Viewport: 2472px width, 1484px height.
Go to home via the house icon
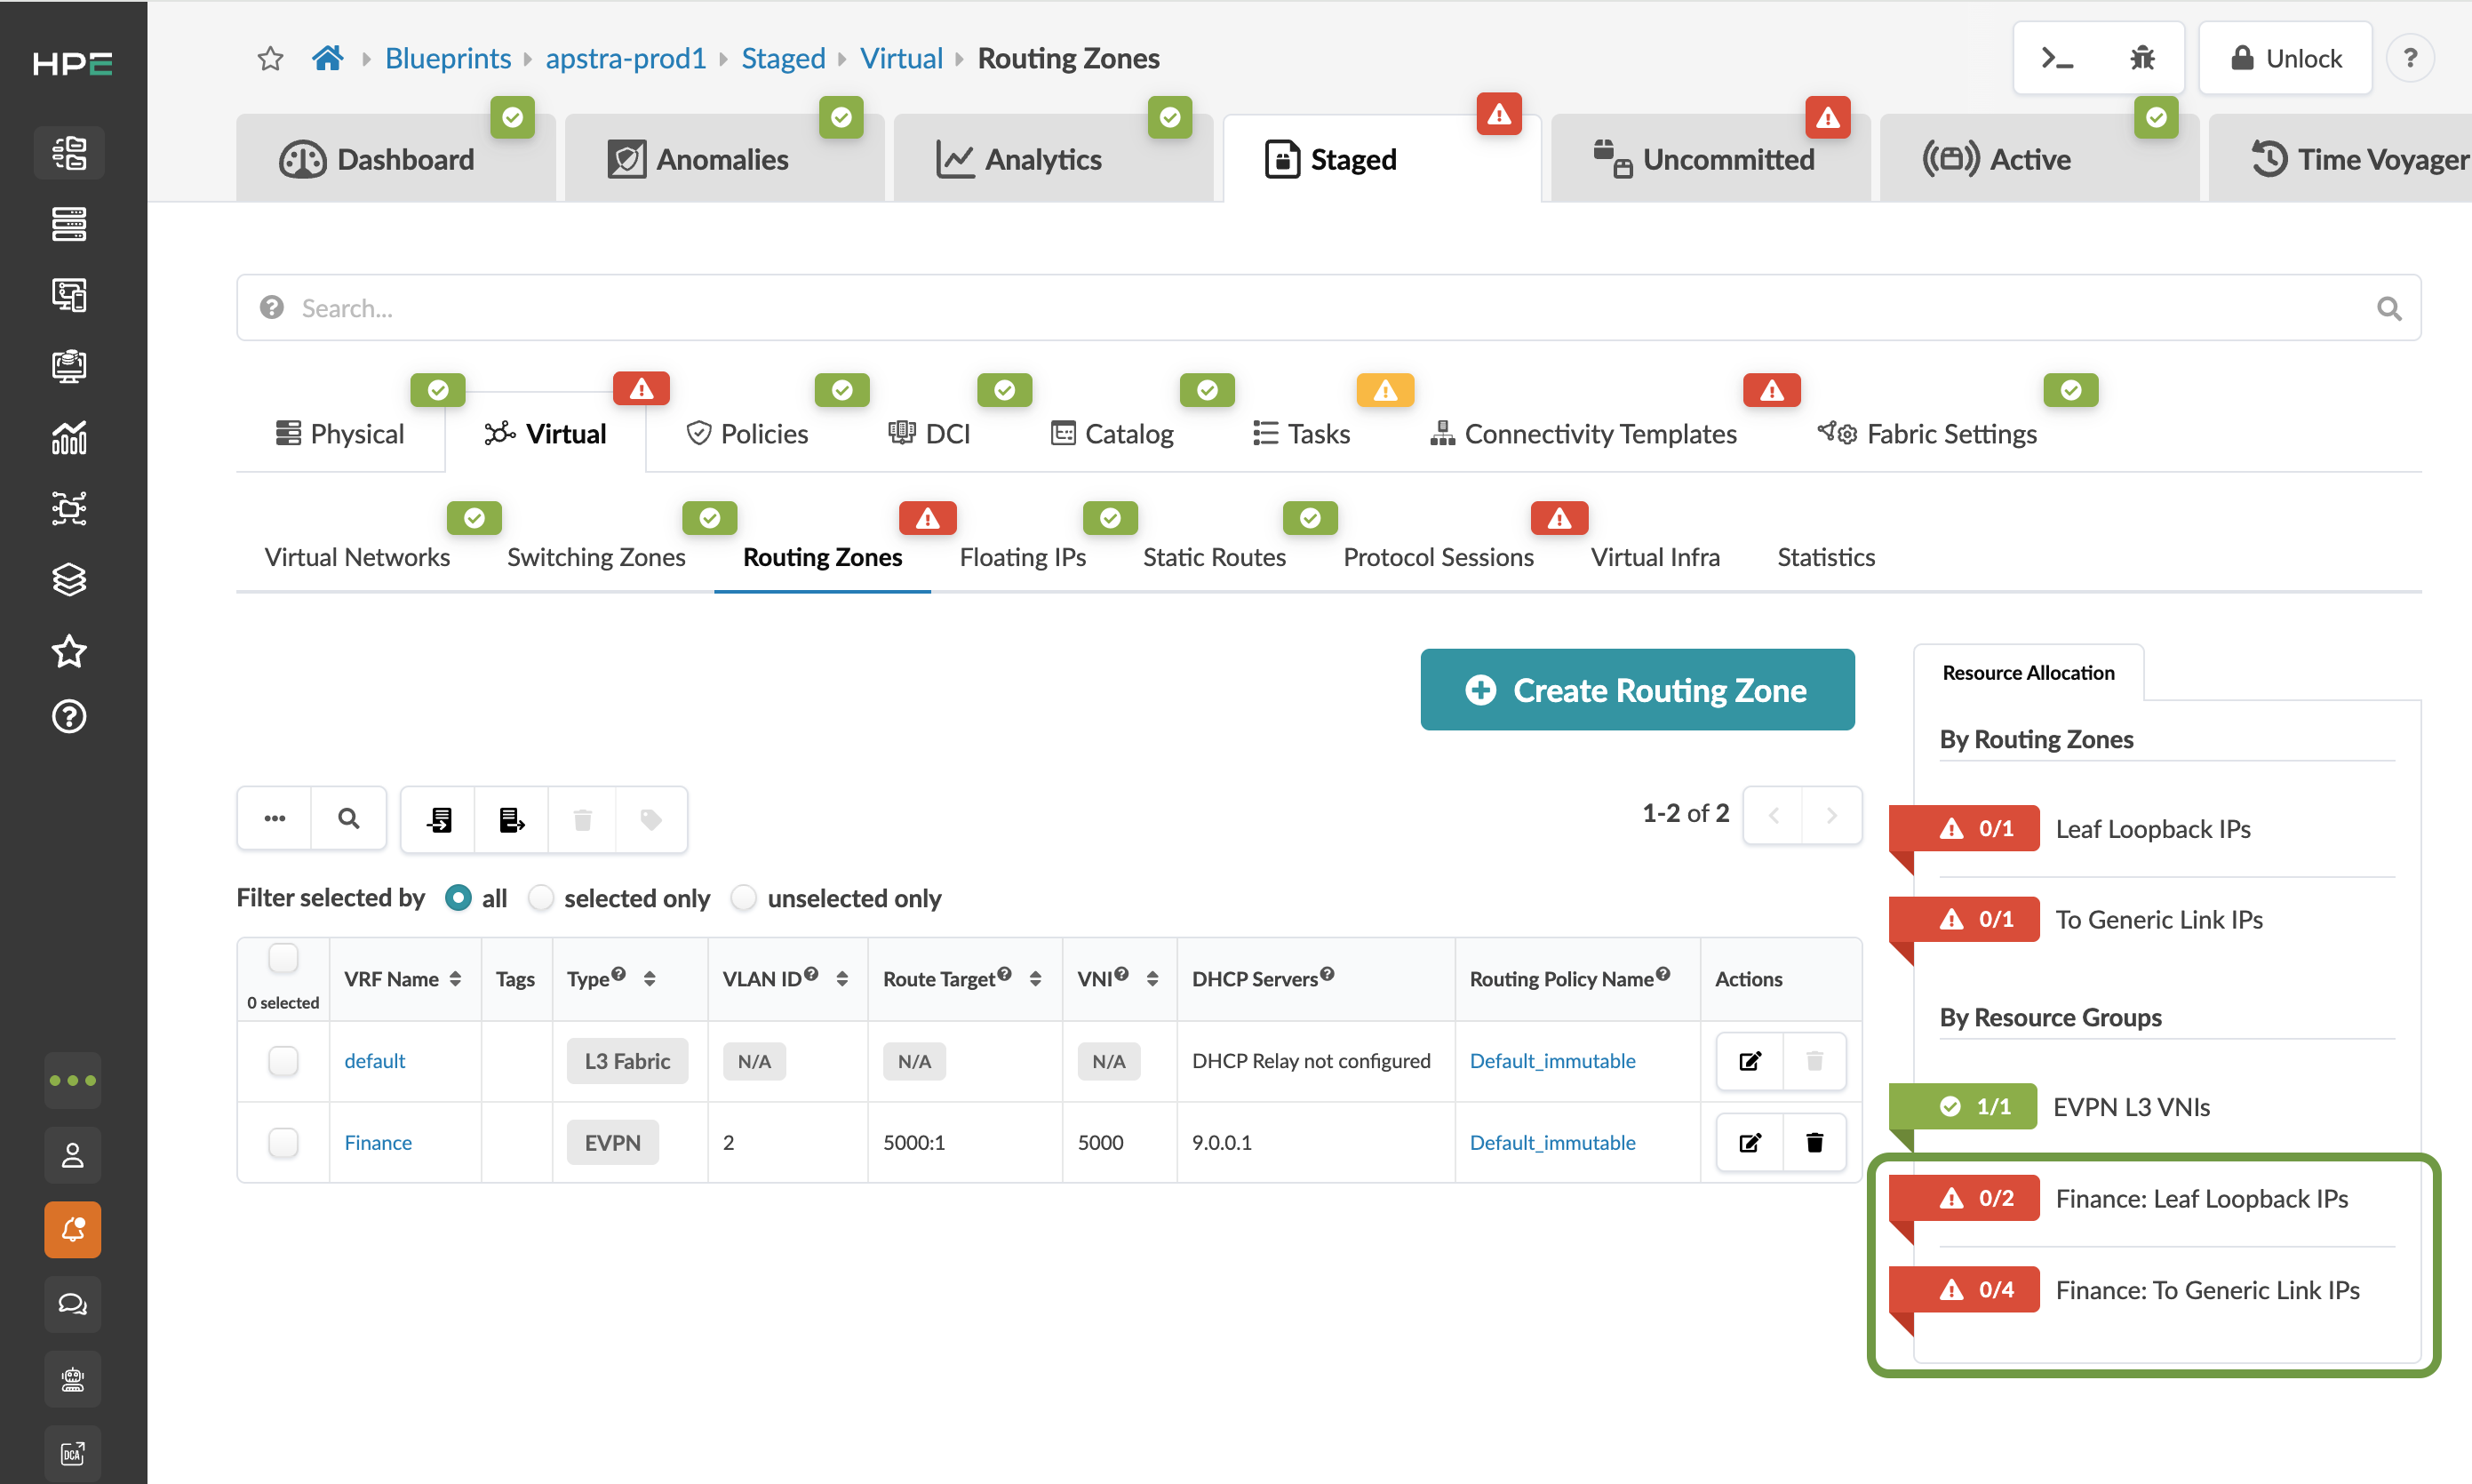coord(328,58)
